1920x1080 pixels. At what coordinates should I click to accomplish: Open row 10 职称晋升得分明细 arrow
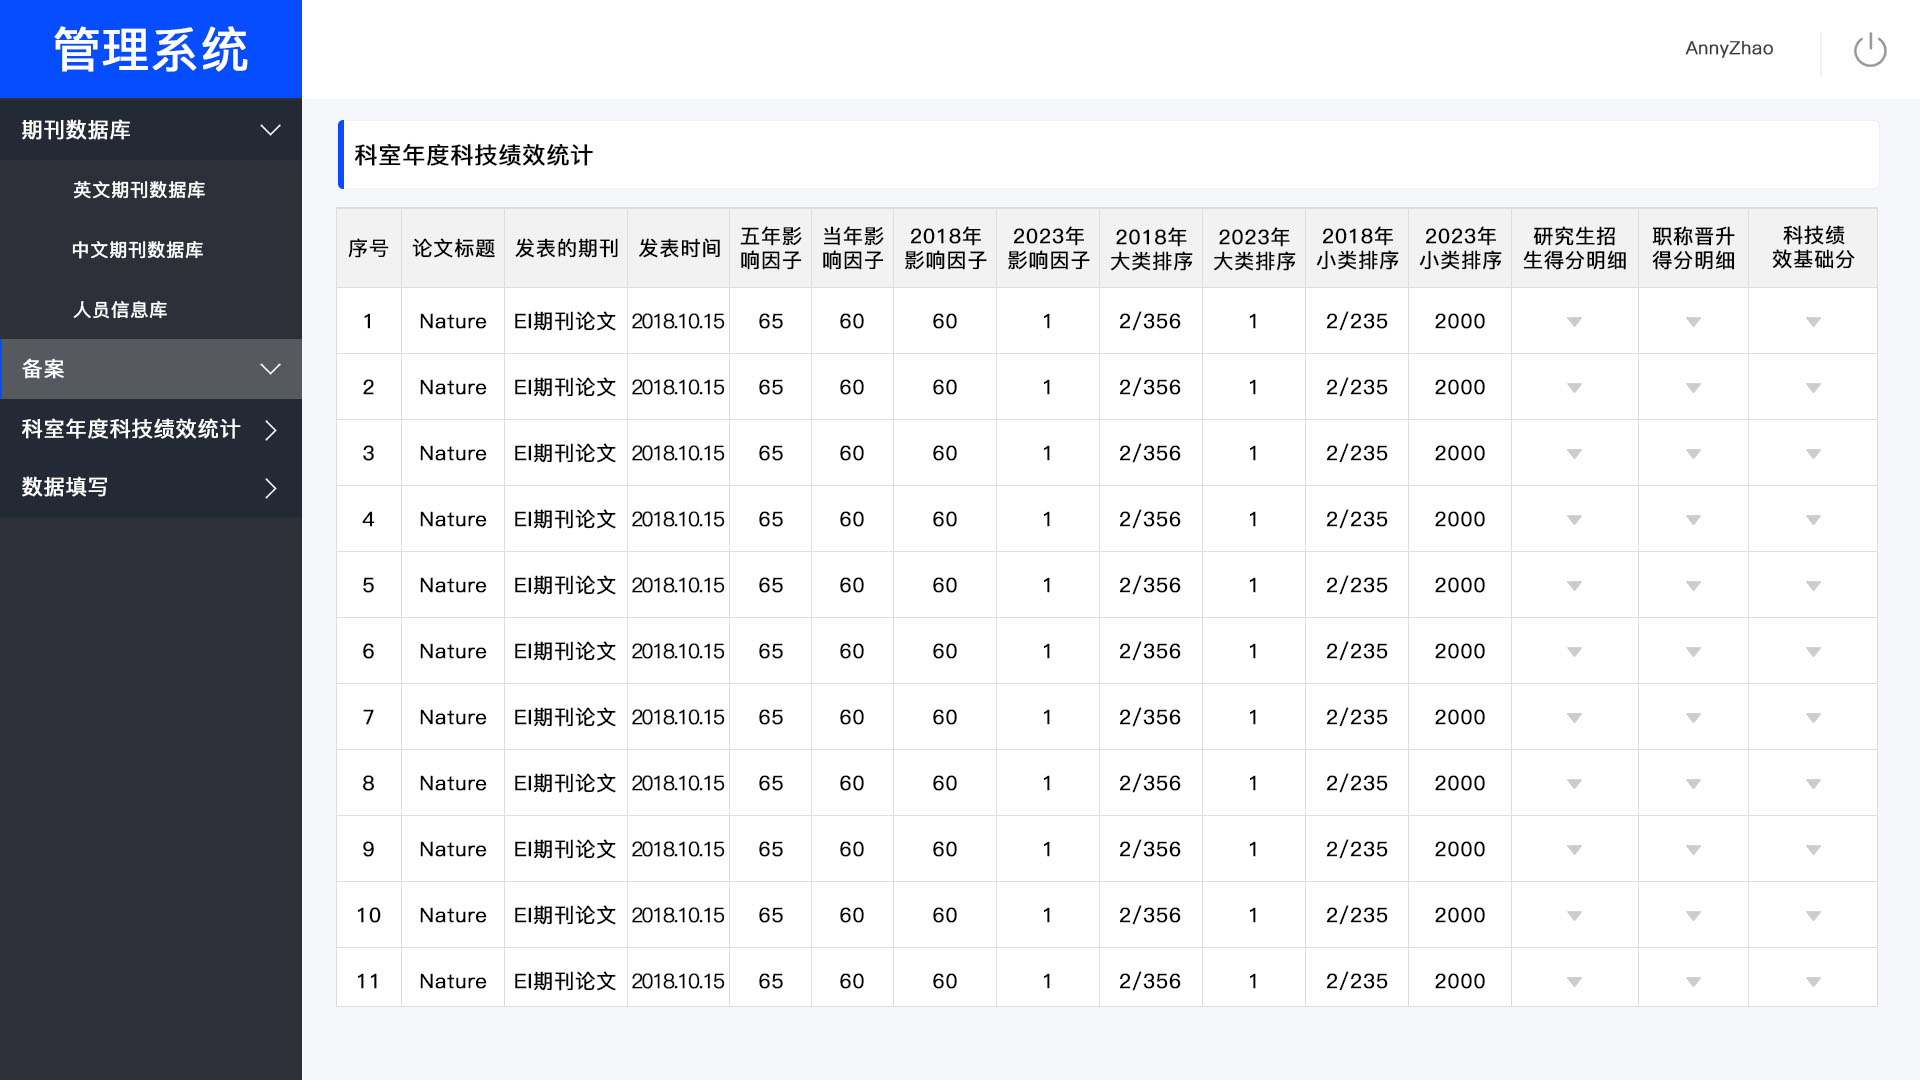click(1693, 916)
